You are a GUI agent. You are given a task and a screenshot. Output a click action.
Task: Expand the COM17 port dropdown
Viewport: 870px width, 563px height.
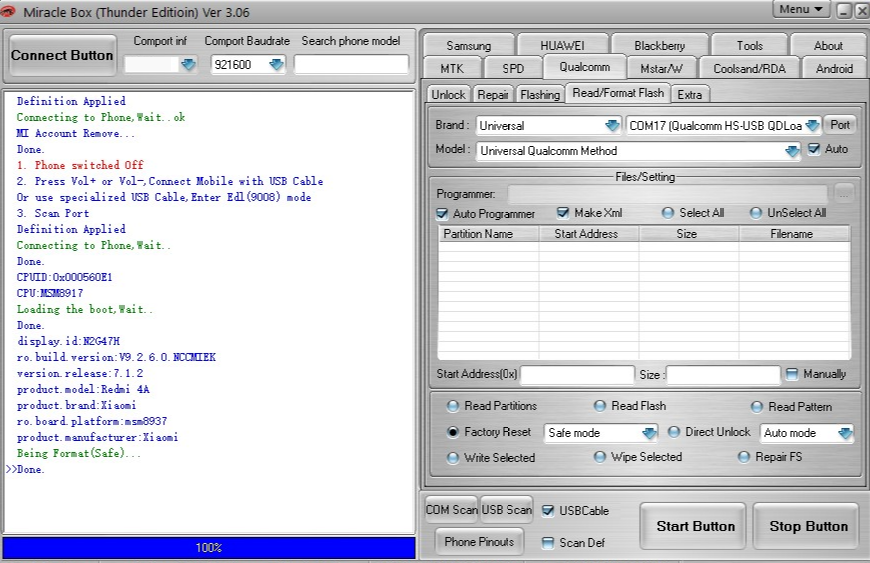[x=812, y=126]
